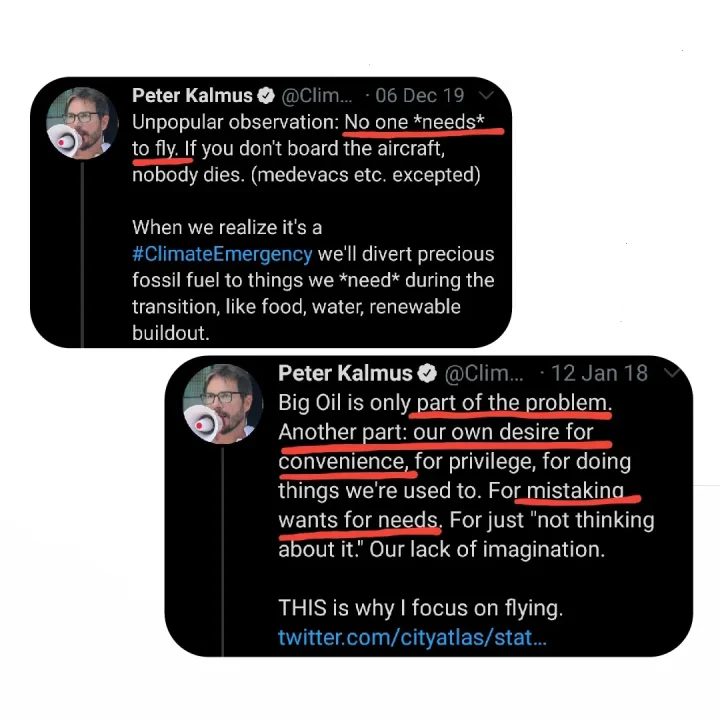Expand the chevron menu on the 12 Jan 18 tweet
720x720 pixels.
pyautogui.click(x=672, y=373)
